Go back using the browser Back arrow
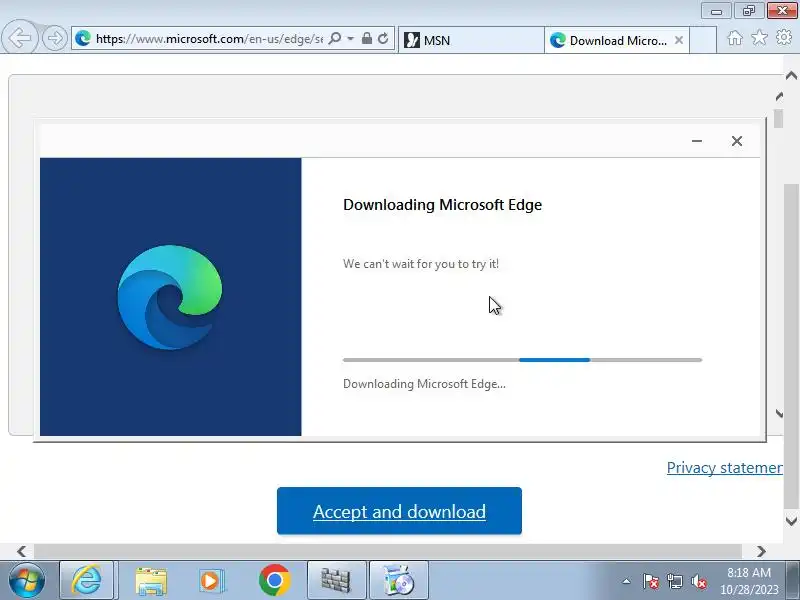800x600 pixels. point(19,38)
